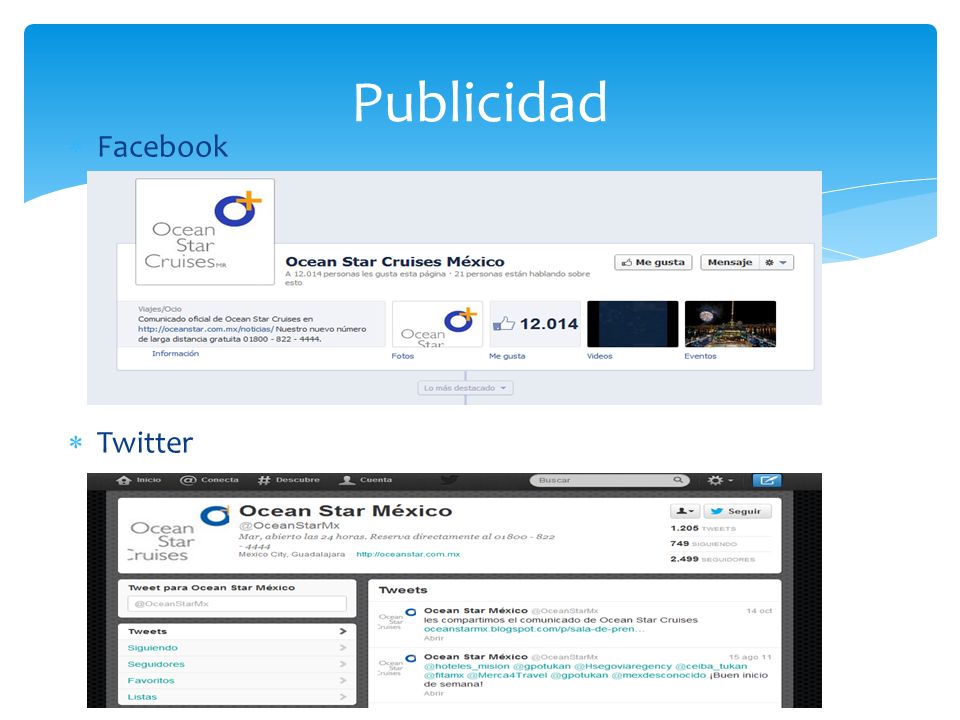Open the http://oceanstar.com.mx Twitter profile link
The height and width of the screenshot is (720, 960).
pyautogui.click(x=408, y=554)
